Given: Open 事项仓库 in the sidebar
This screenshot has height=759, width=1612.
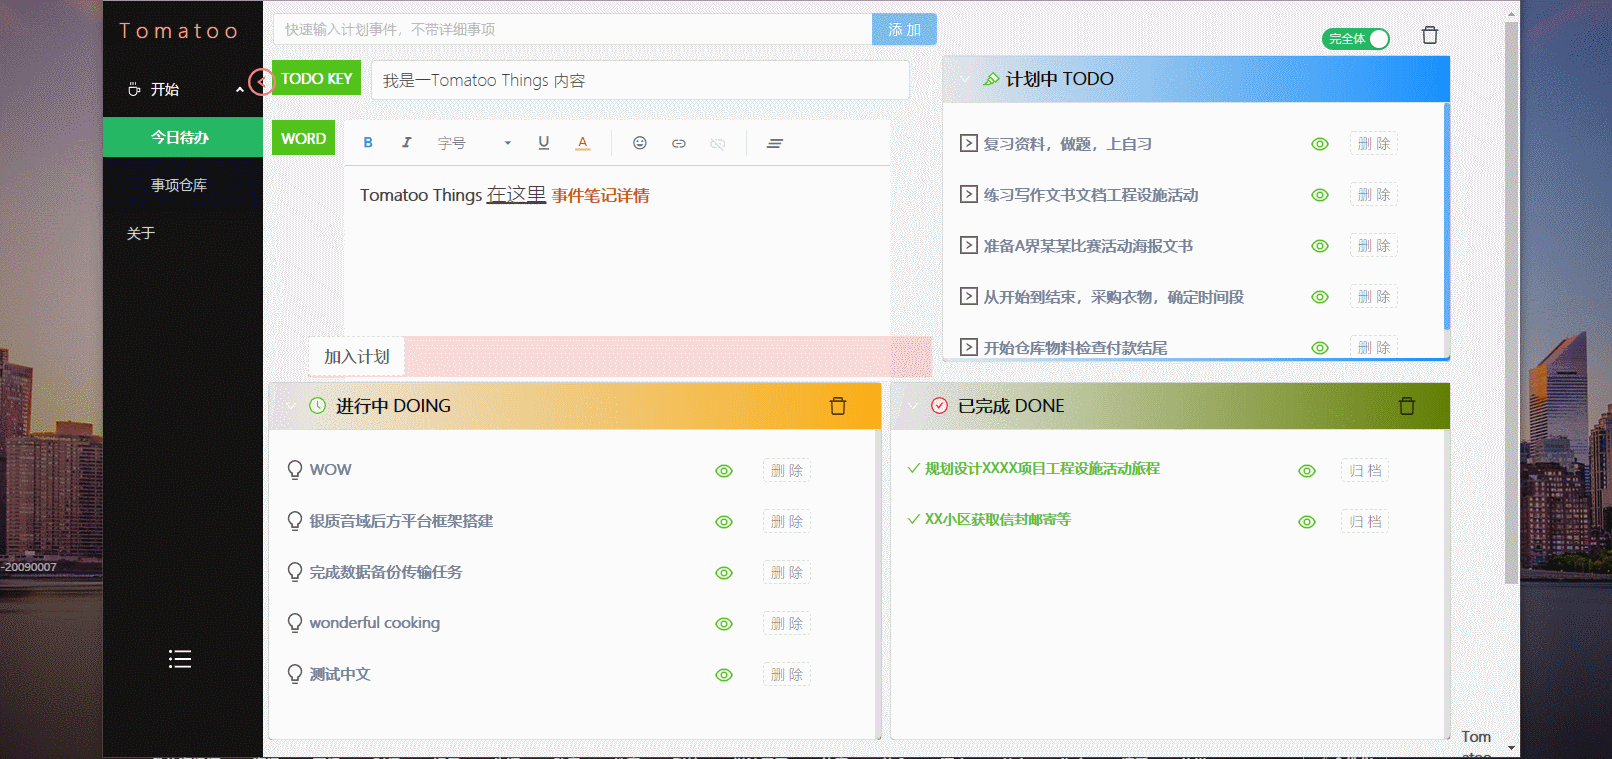Looking at the screenshot, I should (183, 185).
